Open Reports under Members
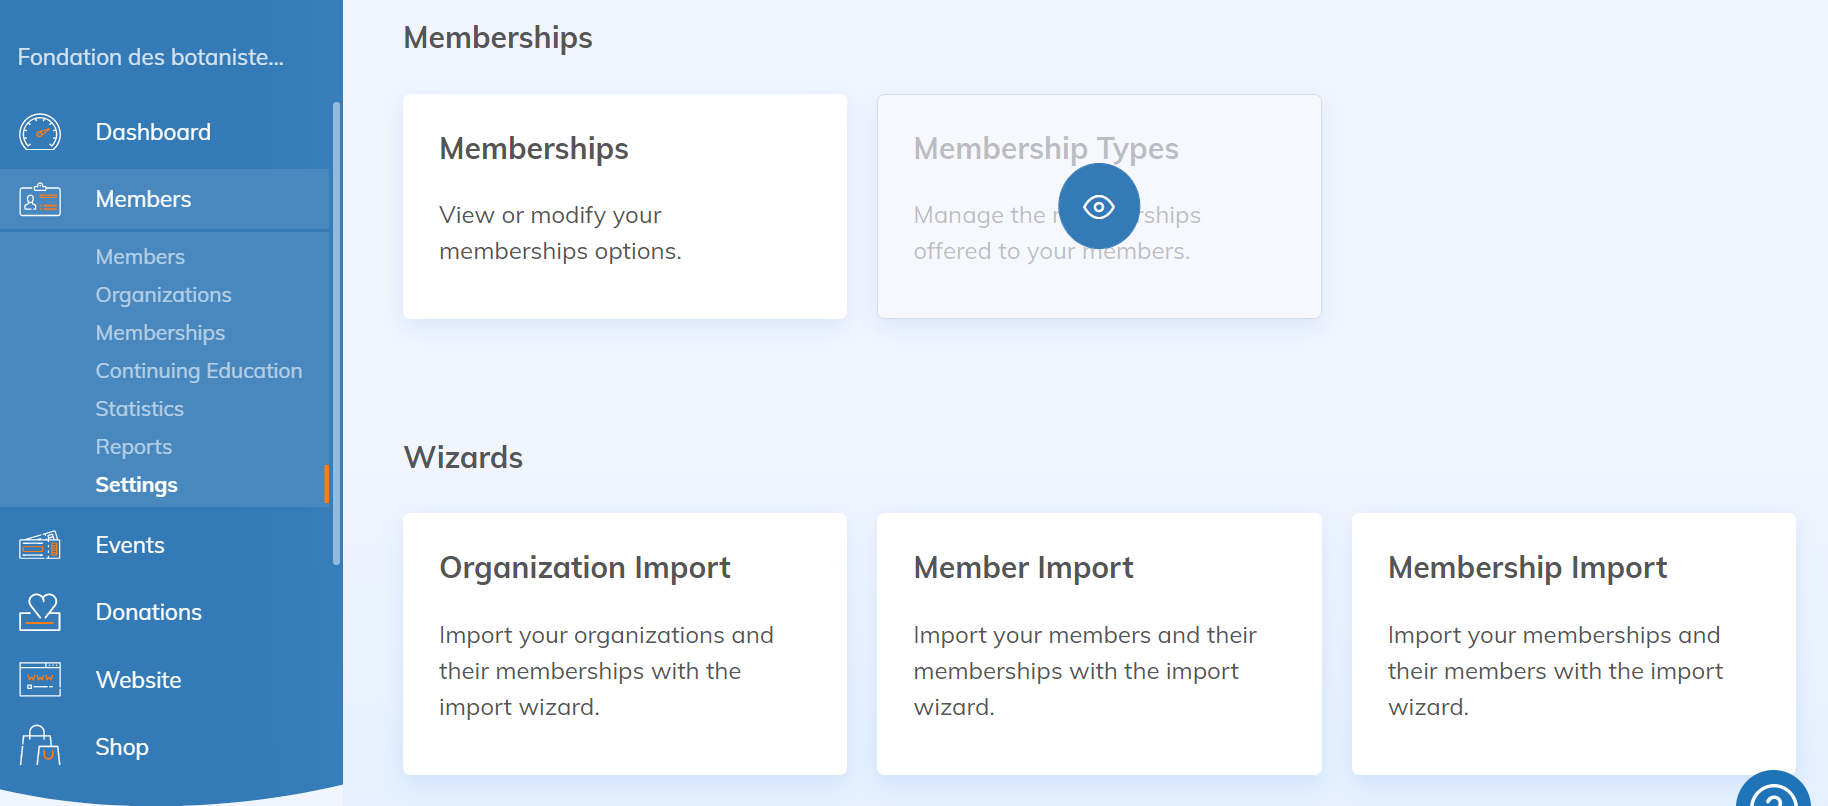1828x806 pixels. tap(133, 447)
